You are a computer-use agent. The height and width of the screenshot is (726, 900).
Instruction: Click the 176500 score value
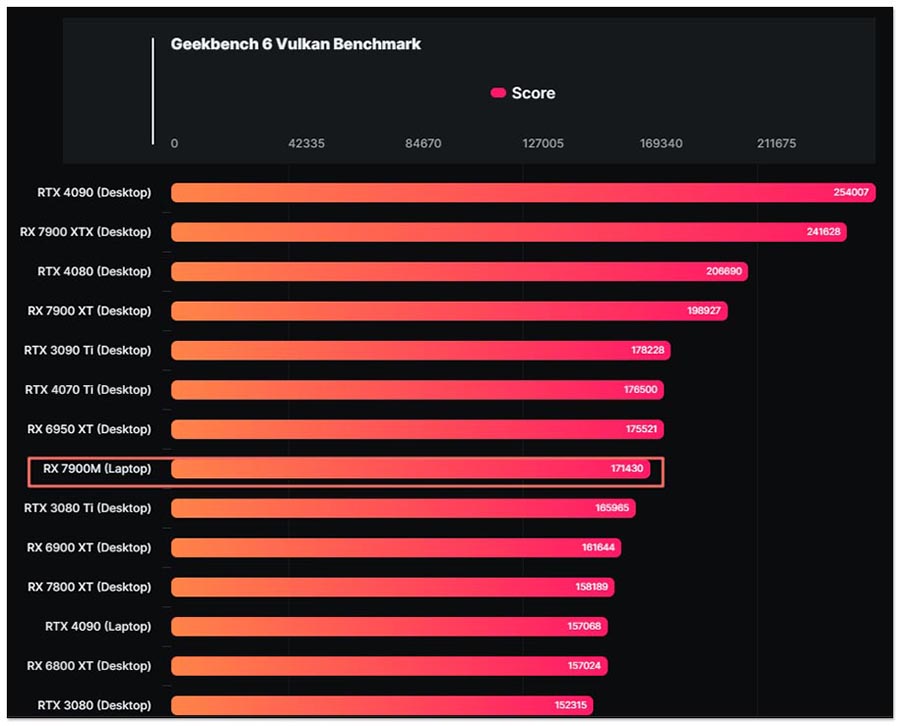pos(641,390)
